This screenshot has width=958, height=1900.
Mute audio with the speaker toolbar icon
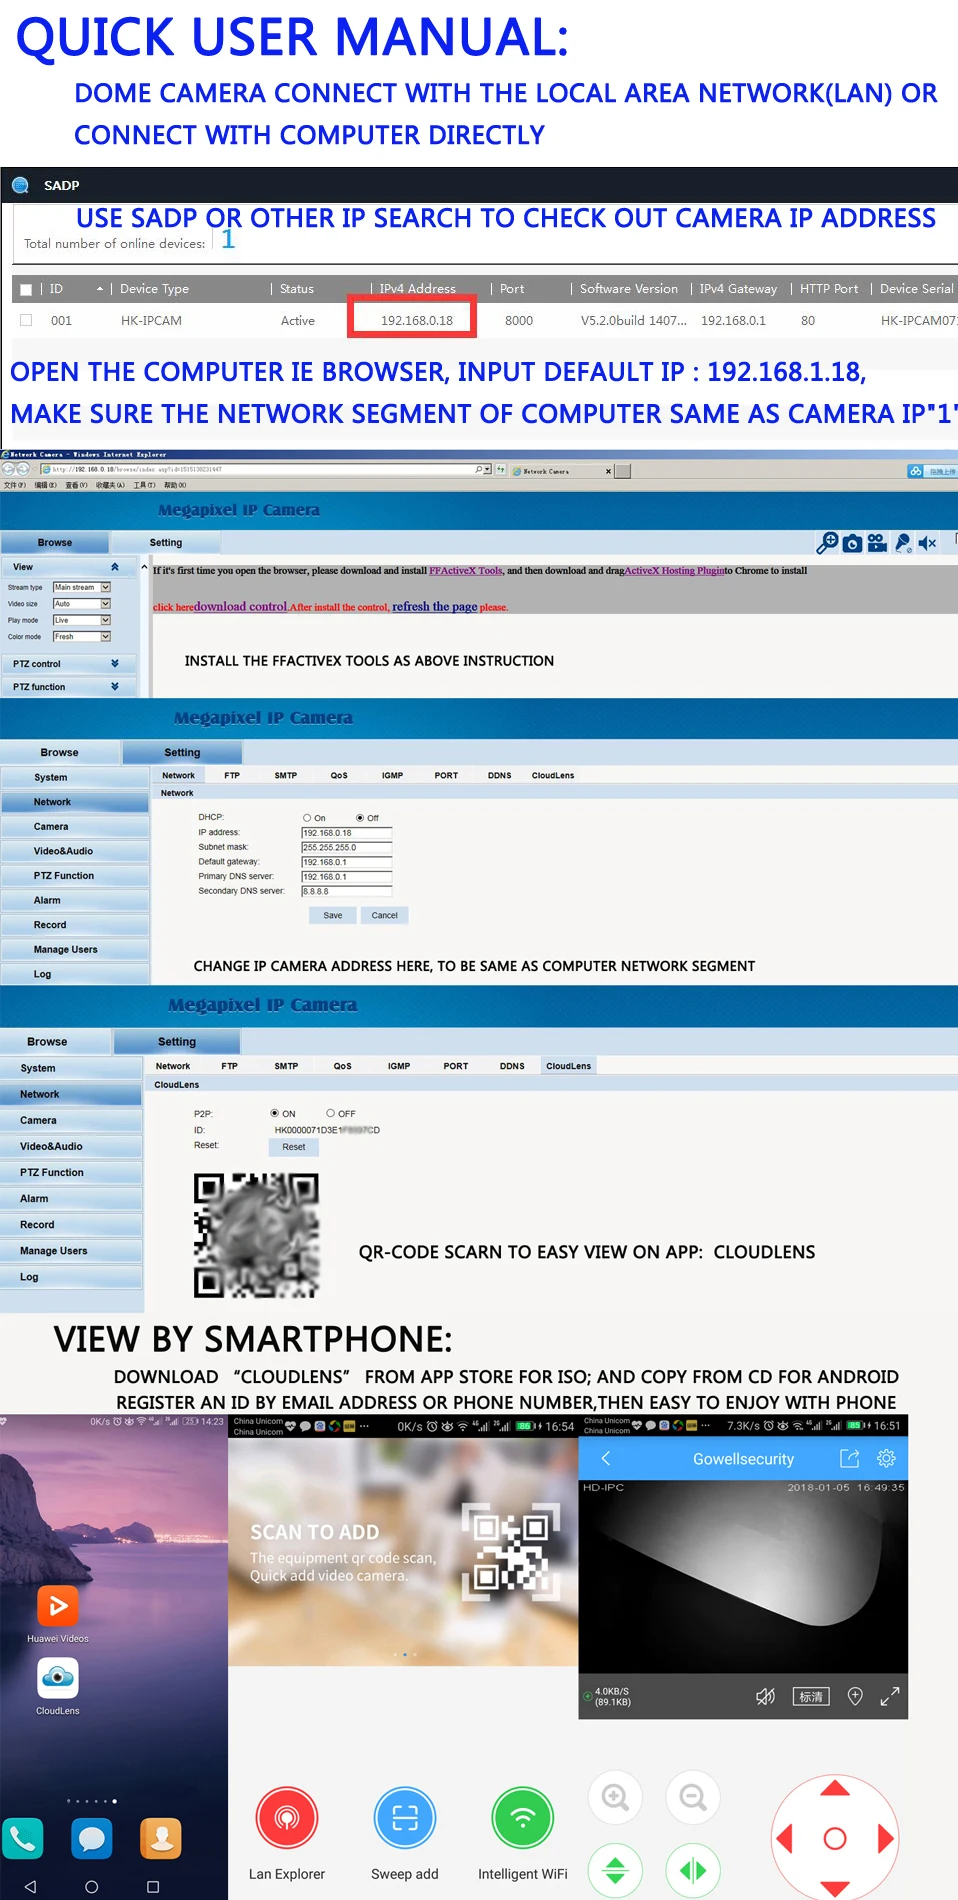point(927,543)
